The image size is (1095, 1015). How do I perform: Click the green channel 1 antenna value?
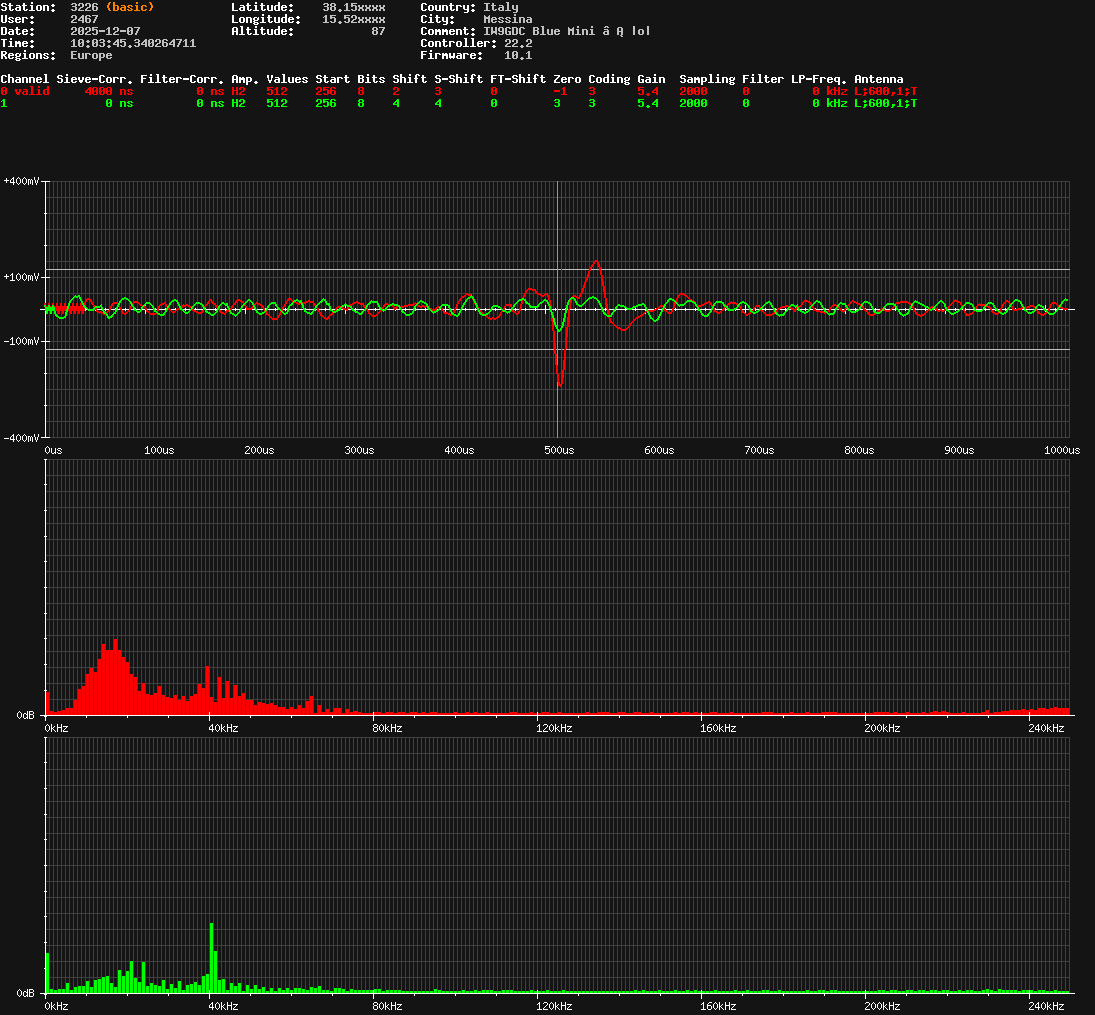click(x=885, y=103)
